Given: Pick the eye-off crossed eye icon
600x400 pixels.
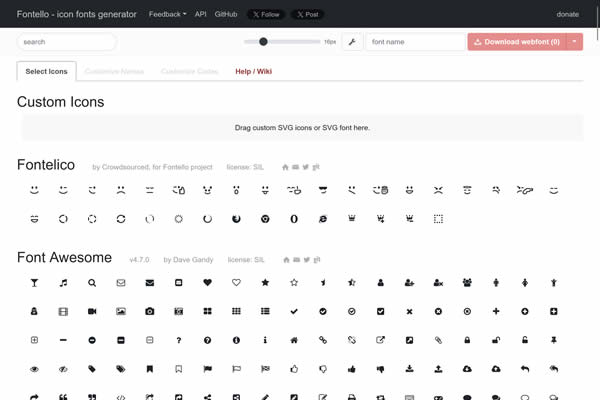Looking at the screenshot, I should (x=63, y=369).
